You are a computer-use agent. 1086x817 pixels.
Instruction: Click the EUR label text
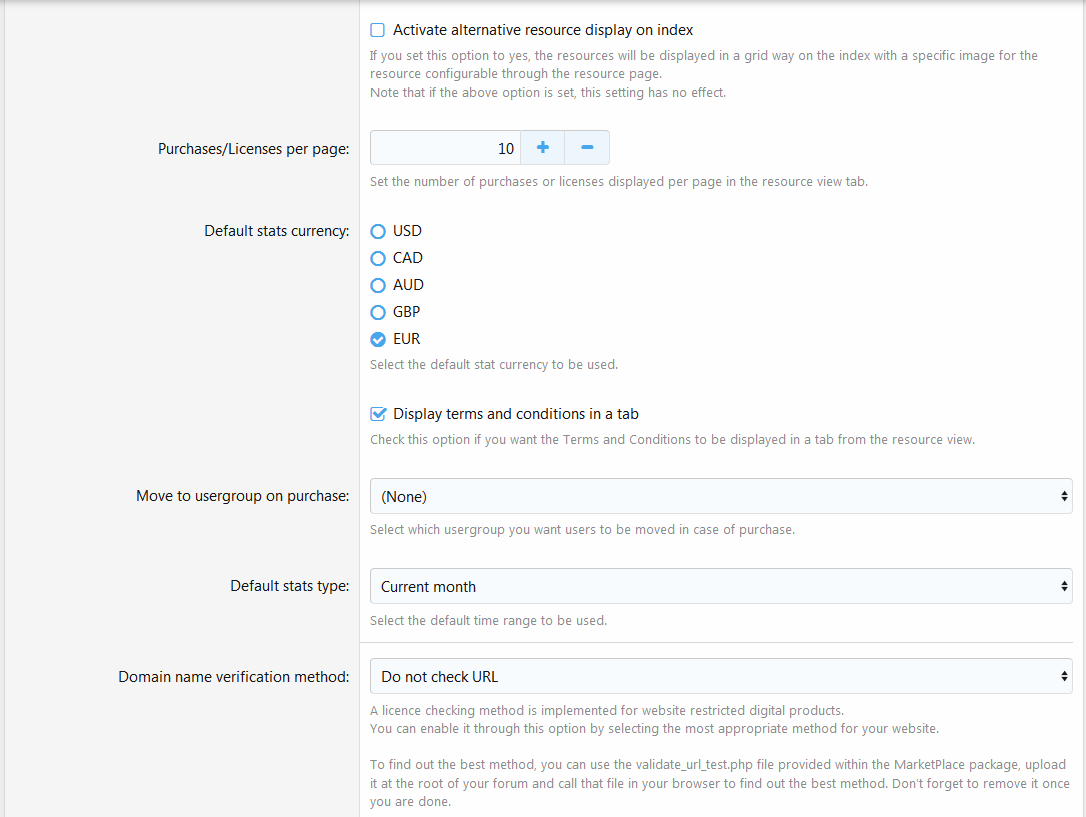tap(407, 339)
